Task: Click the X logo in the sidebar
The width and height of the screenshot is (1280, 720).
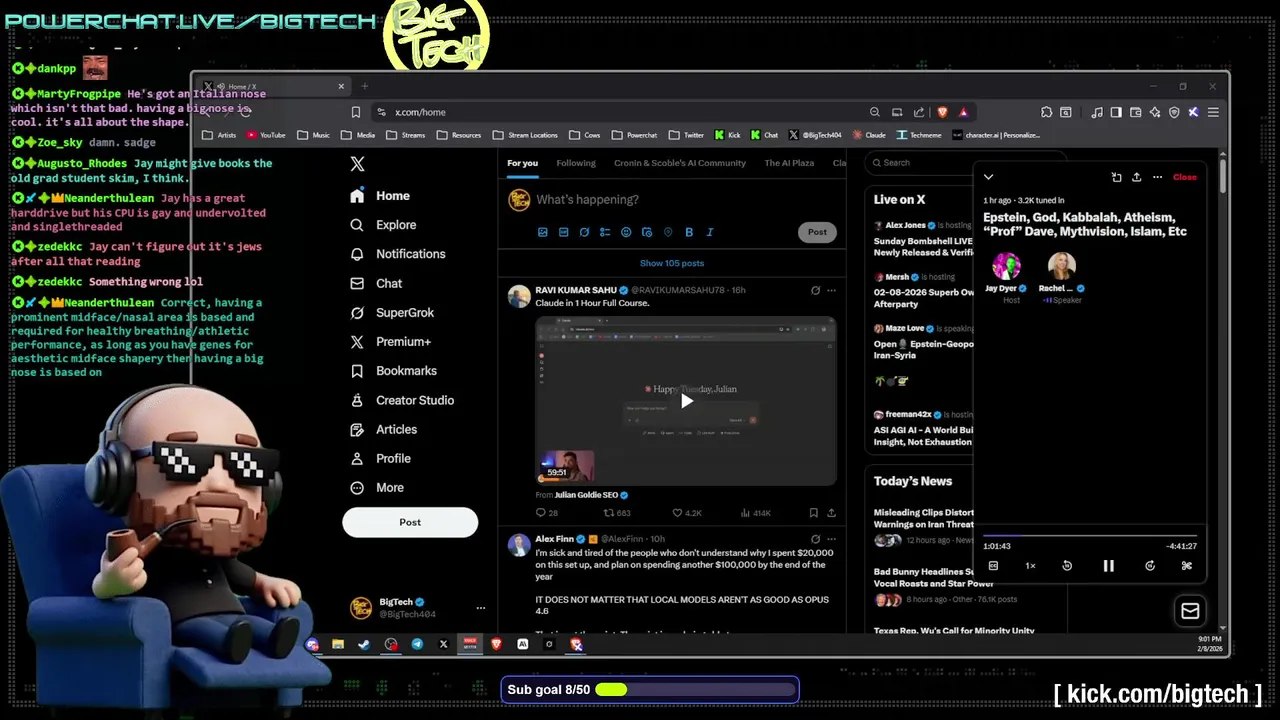Action: click(x=357, y=164)
